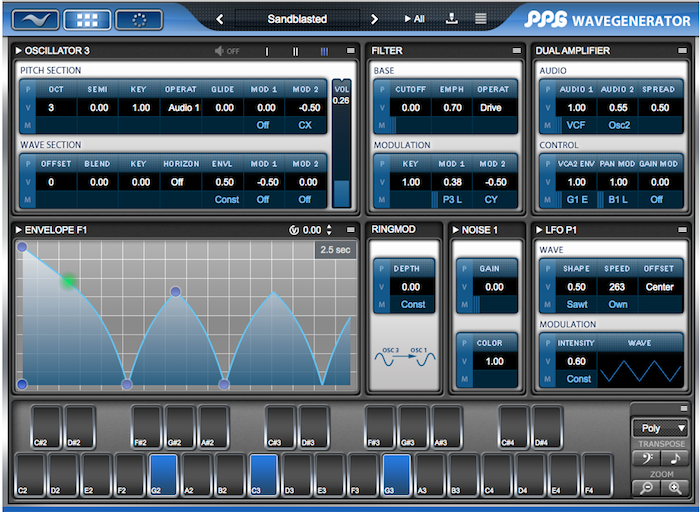
Task: Switch to the grid matrix view
Action: click(87, 20)
